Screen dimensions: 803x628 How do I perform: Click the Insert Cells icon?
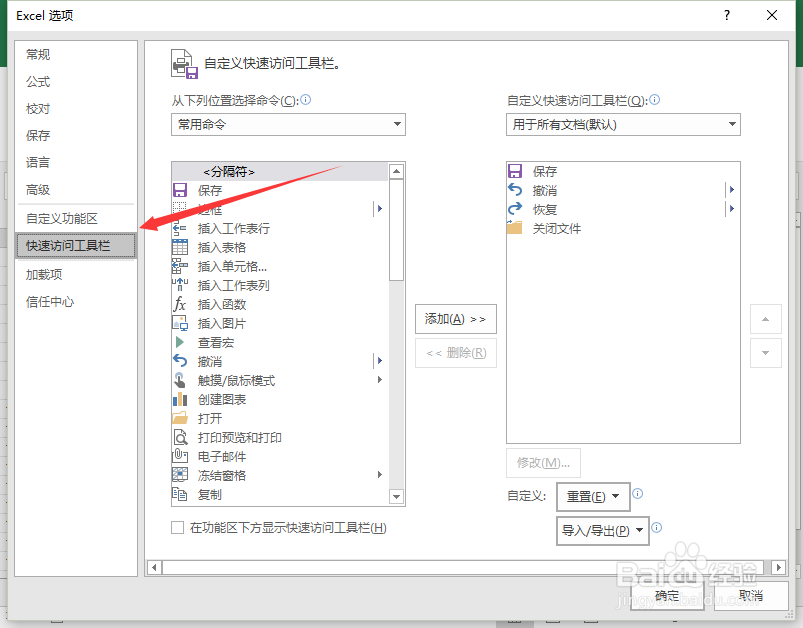tap(180, 266)
